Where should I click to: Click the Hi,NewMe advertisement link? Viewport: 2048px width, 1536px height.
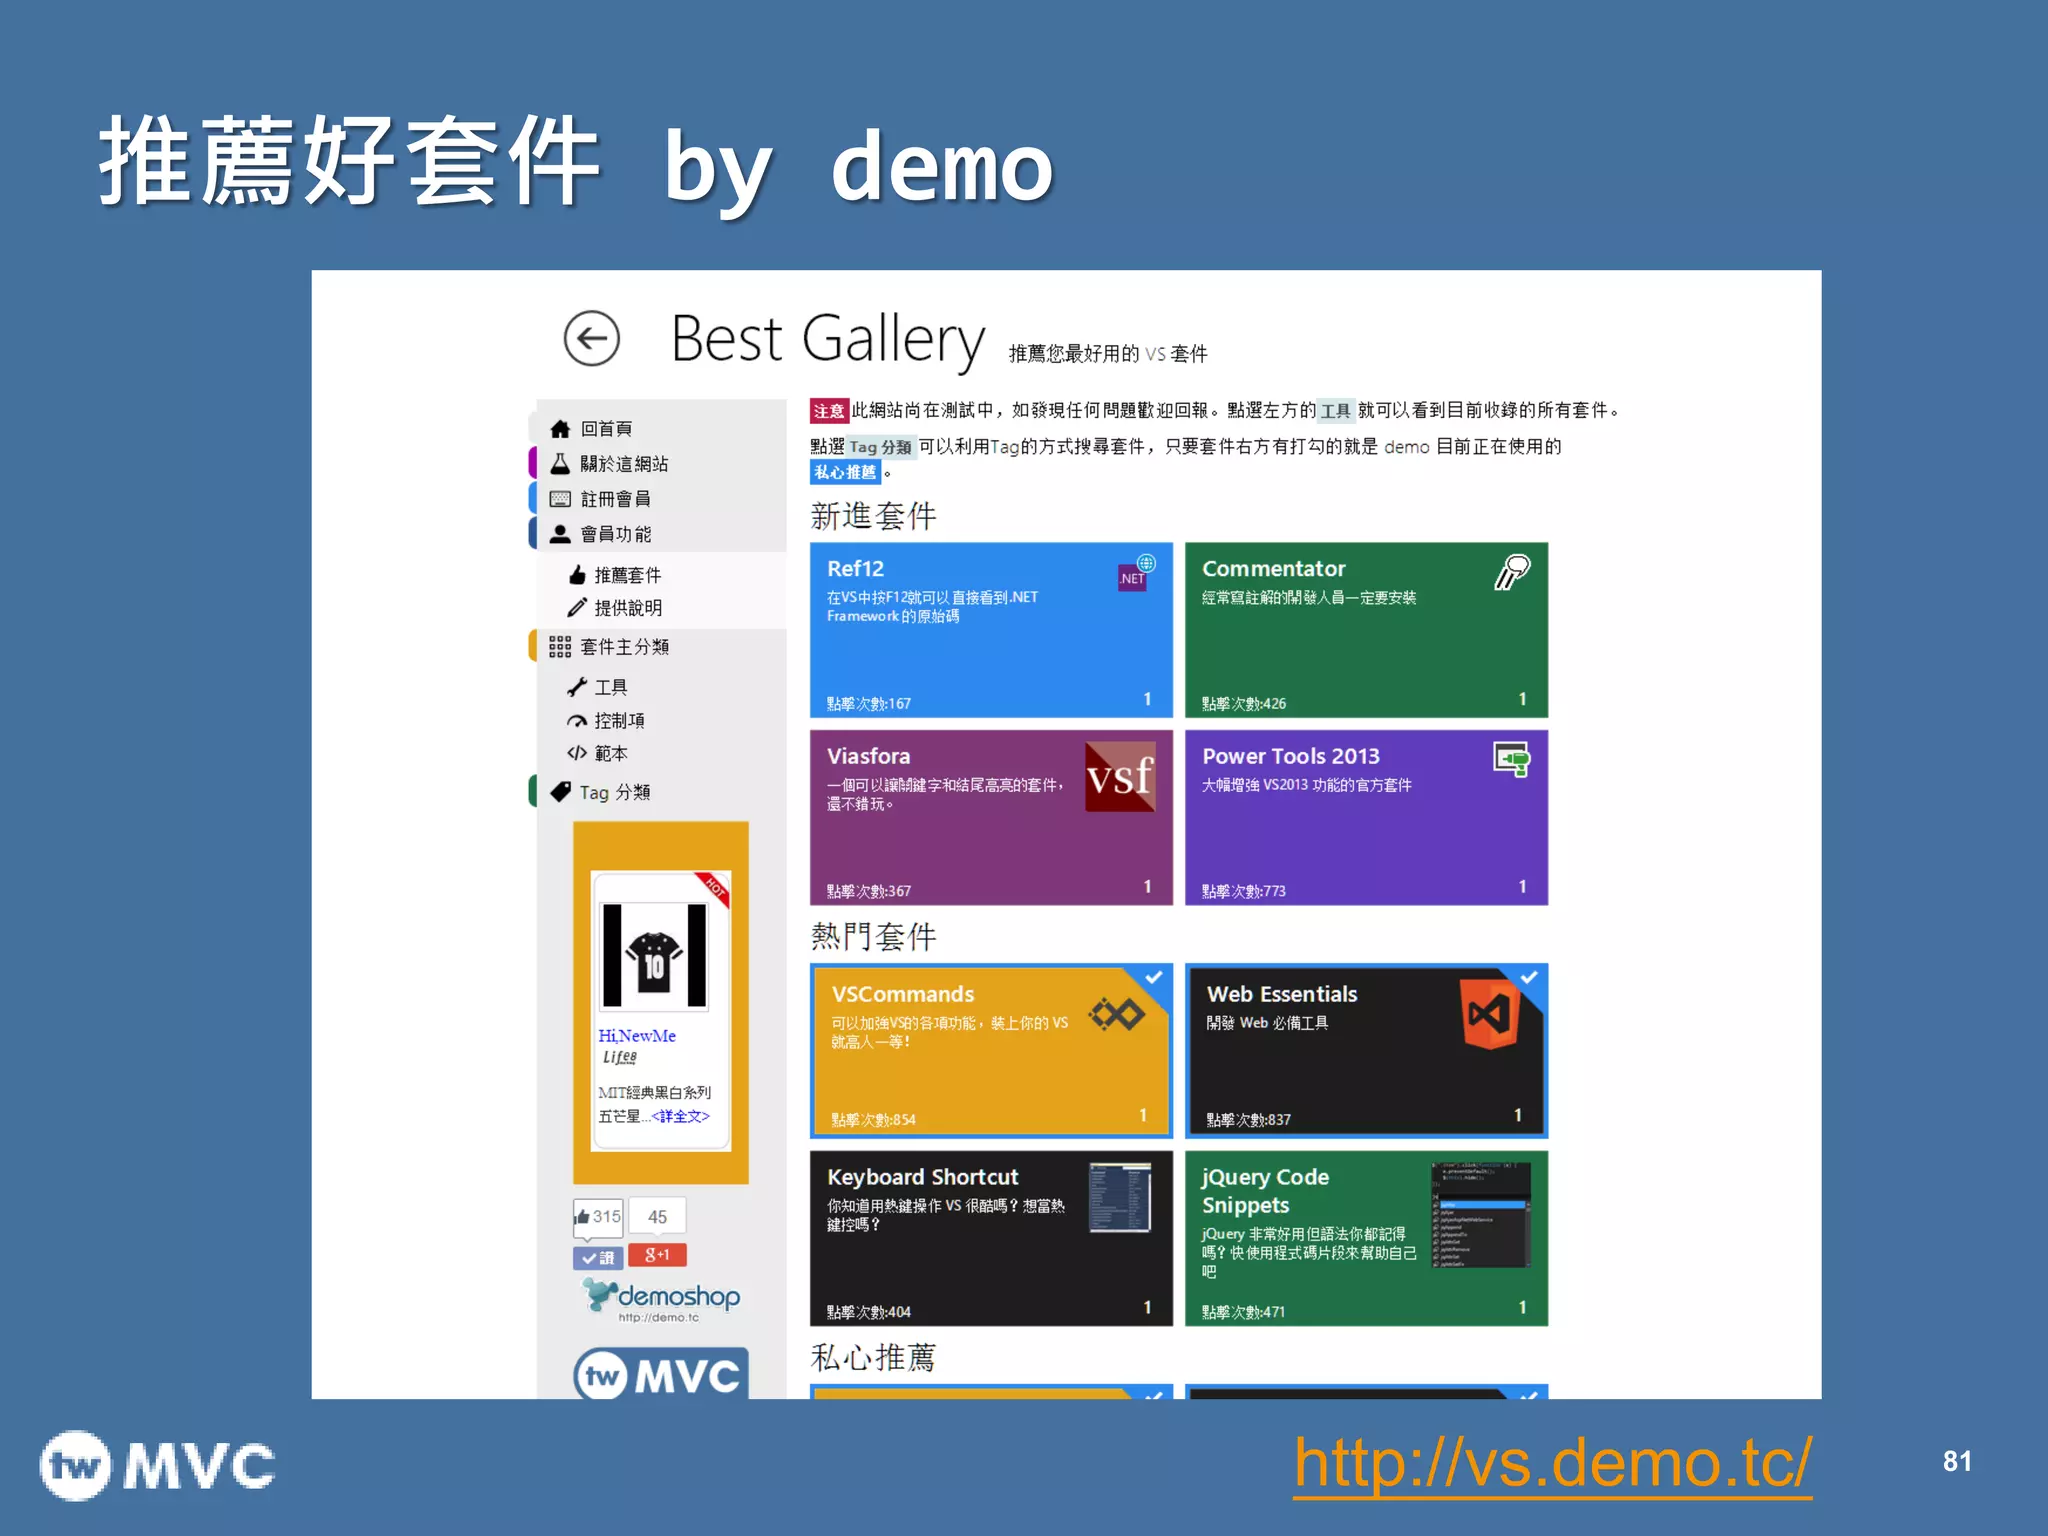pyautogui.click(x=637, y=1036)
